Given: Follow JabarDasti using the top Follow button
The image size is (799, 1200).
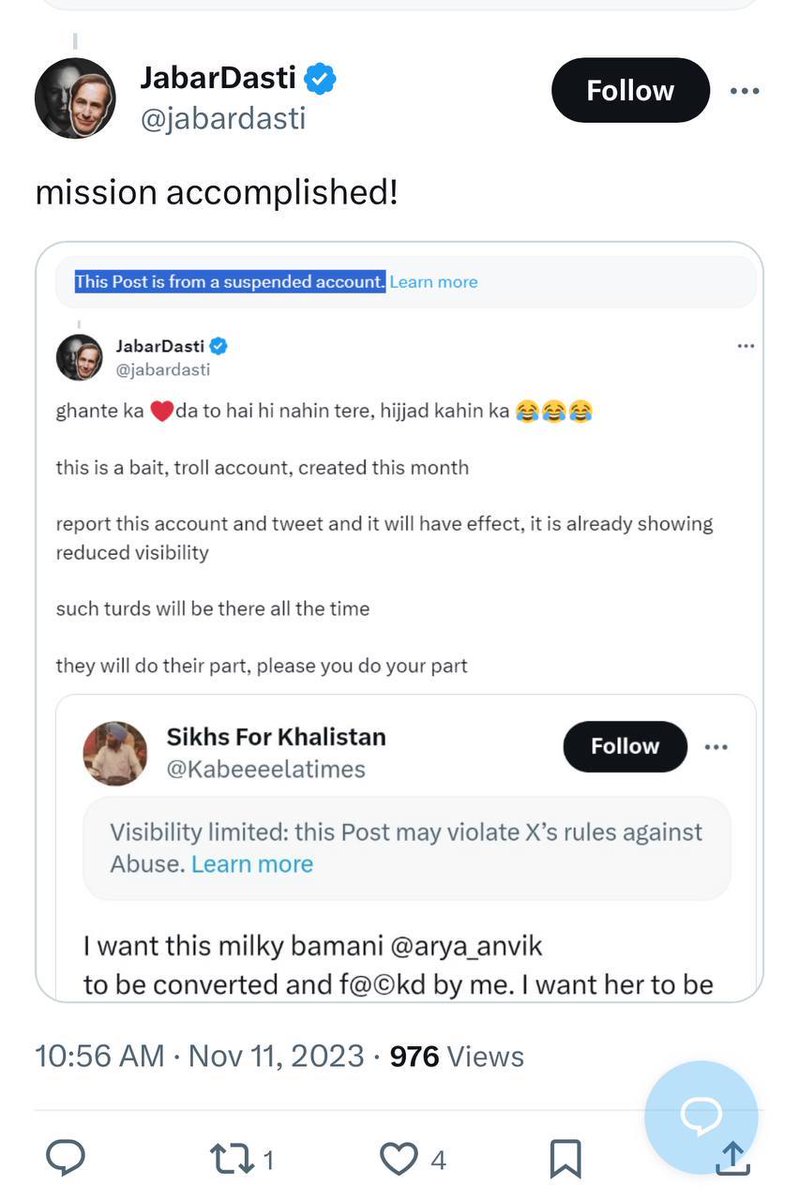Looking at the screenshot, I should [x=630, y=91].
